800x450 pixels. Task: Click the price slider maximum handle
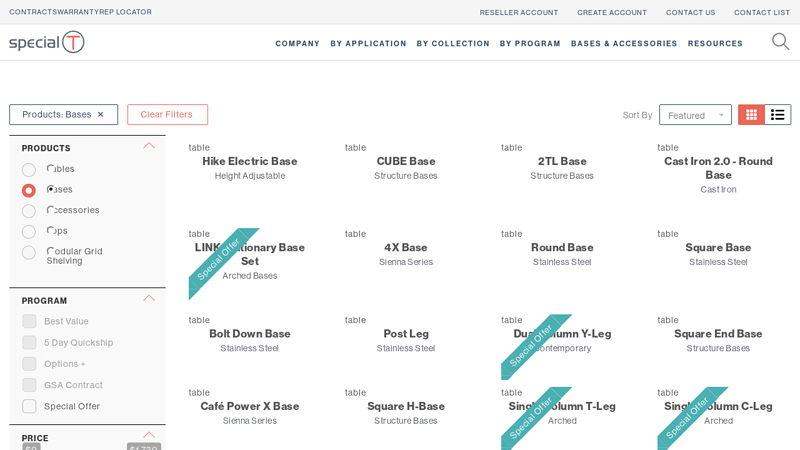[144, 447]
